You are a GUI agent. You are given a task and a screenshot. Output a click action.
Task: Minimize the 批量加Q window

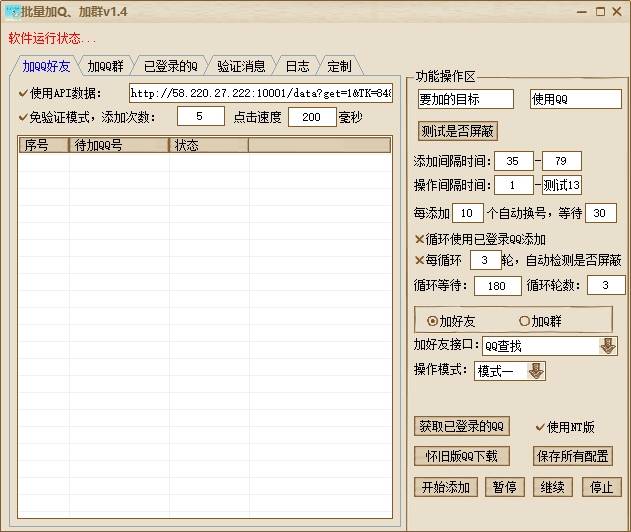tap(582, 12)
